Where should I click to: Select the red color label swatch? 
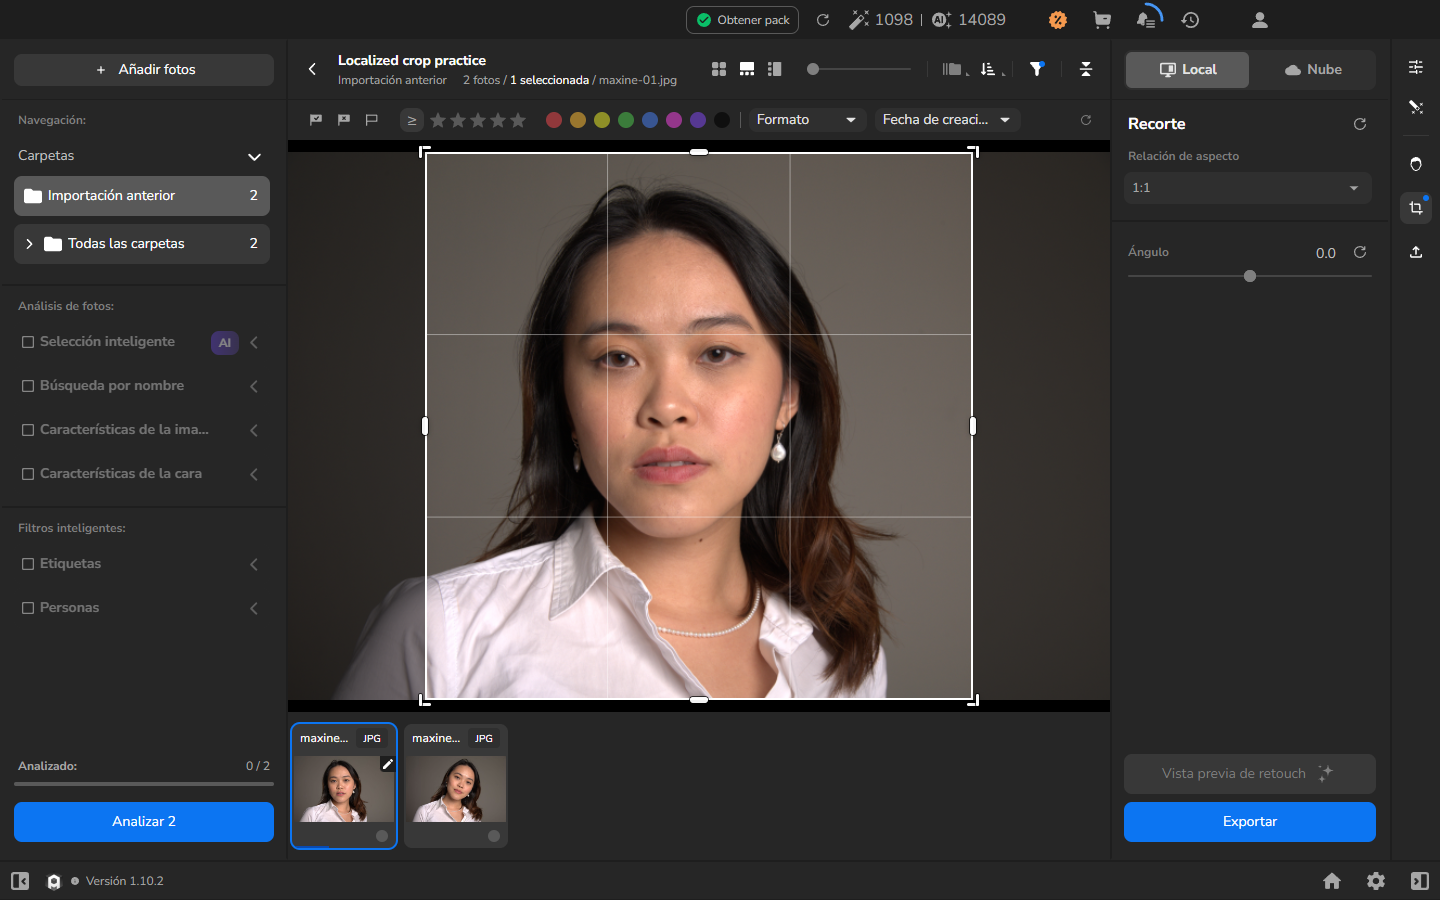point(554,120)
